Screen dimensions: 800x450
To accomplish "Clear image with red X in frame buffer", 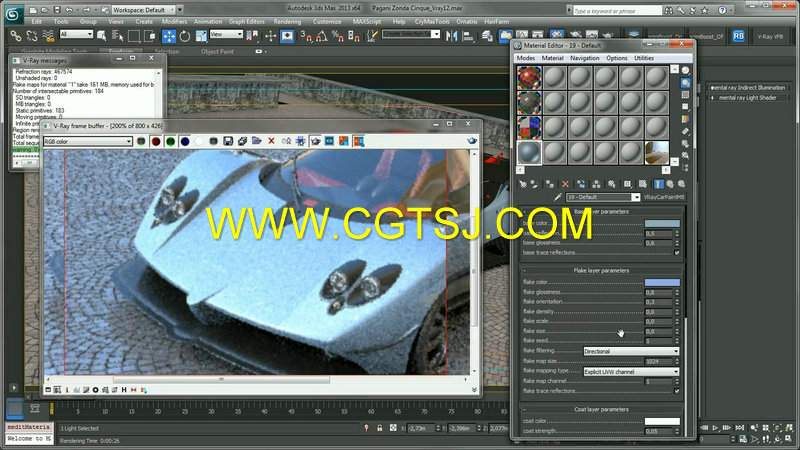I will point(271,141).
